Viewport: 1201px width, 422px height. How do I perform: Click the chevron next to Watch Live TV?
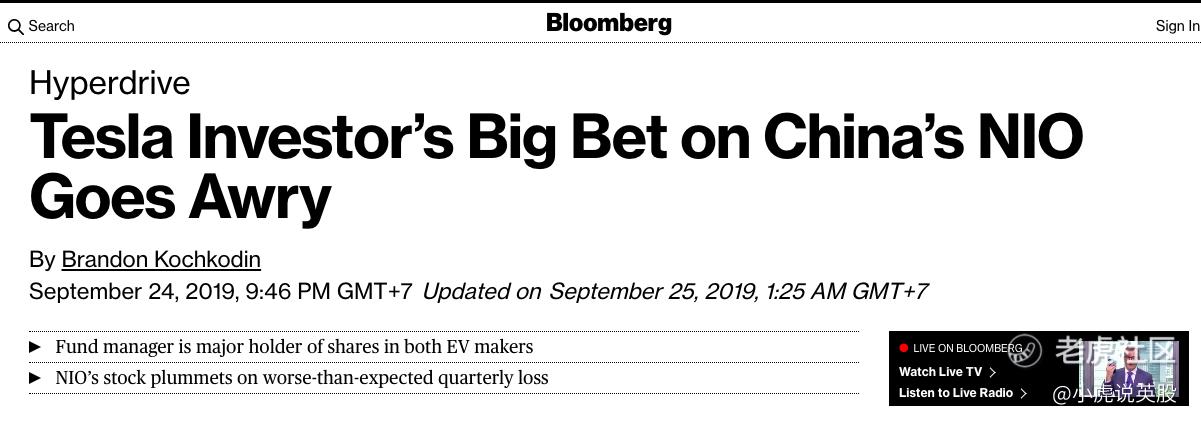pos(992,372)
